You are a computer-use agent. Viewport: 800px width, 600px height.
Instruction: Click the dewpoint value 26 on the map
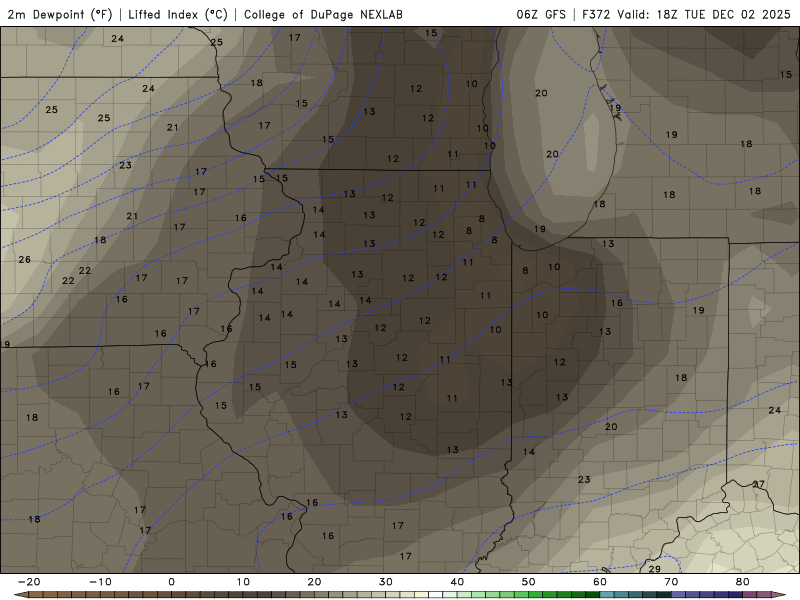(24, 260)
